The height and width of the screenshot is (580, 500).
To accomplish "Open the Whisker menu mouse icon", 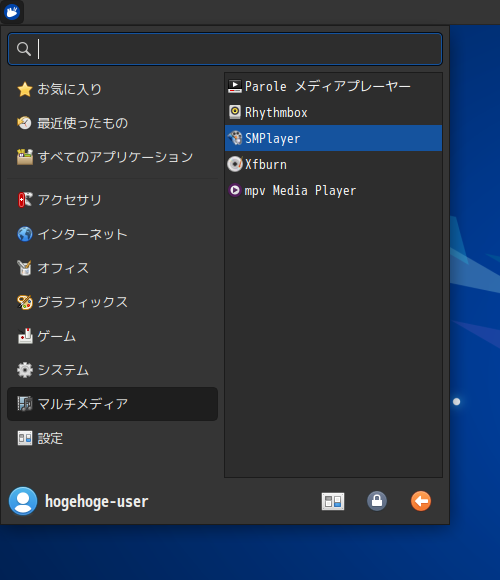I will (12, 12).
